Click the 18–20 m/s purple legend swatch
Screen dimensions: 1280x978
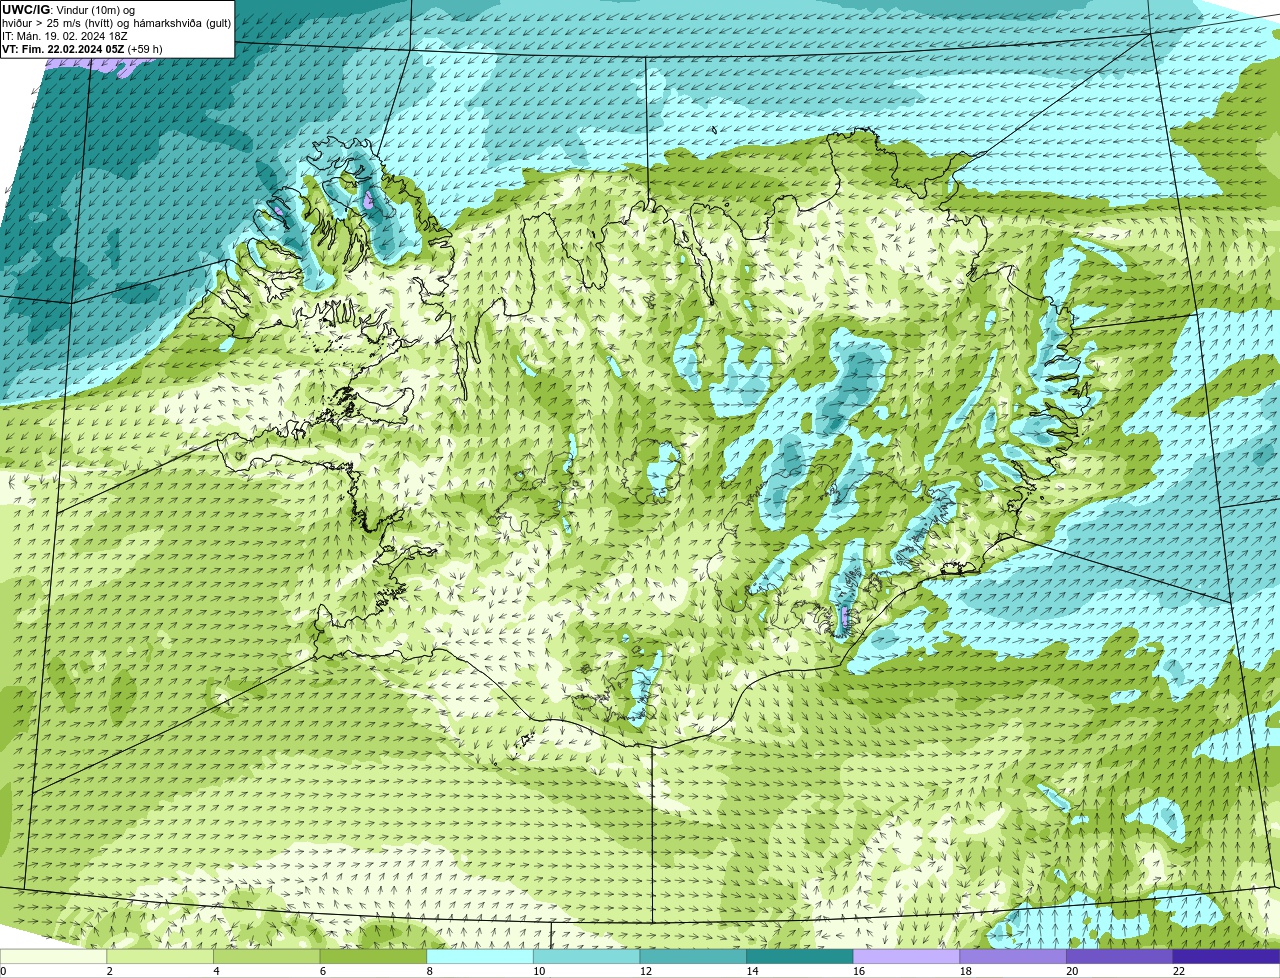pyautogui.click(x=1013, y=956)
